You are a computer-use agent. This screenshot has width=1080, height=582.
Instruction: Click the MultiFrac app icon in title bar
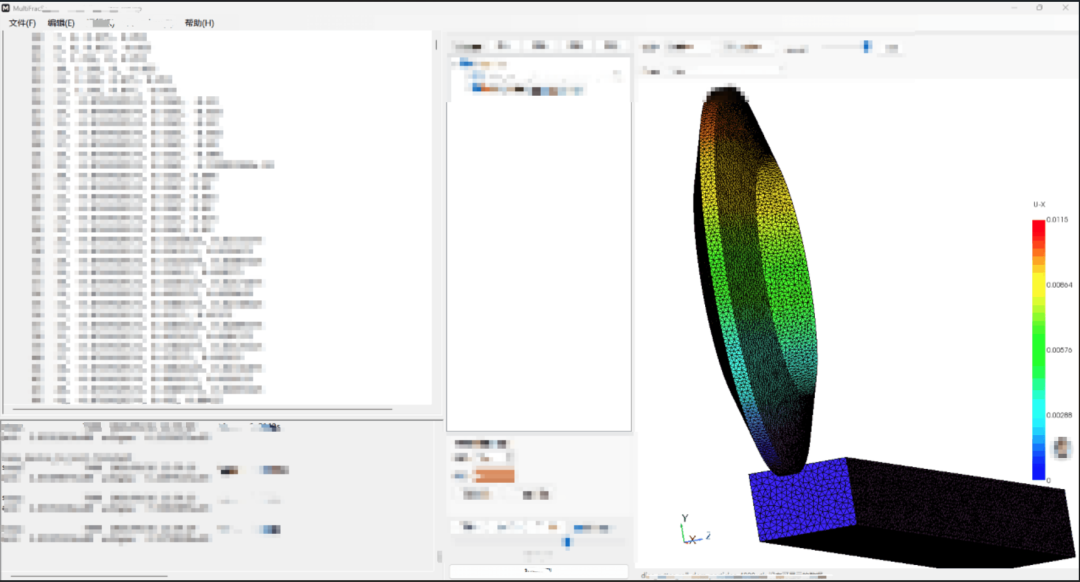point(6,8)
